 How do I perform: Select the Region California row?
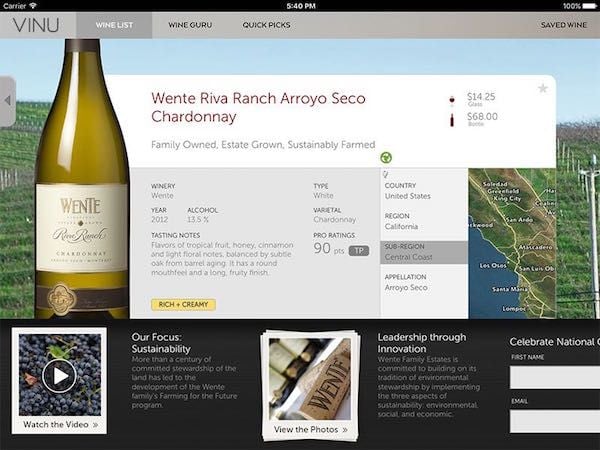pyautogui.click(x=424, y=221)
